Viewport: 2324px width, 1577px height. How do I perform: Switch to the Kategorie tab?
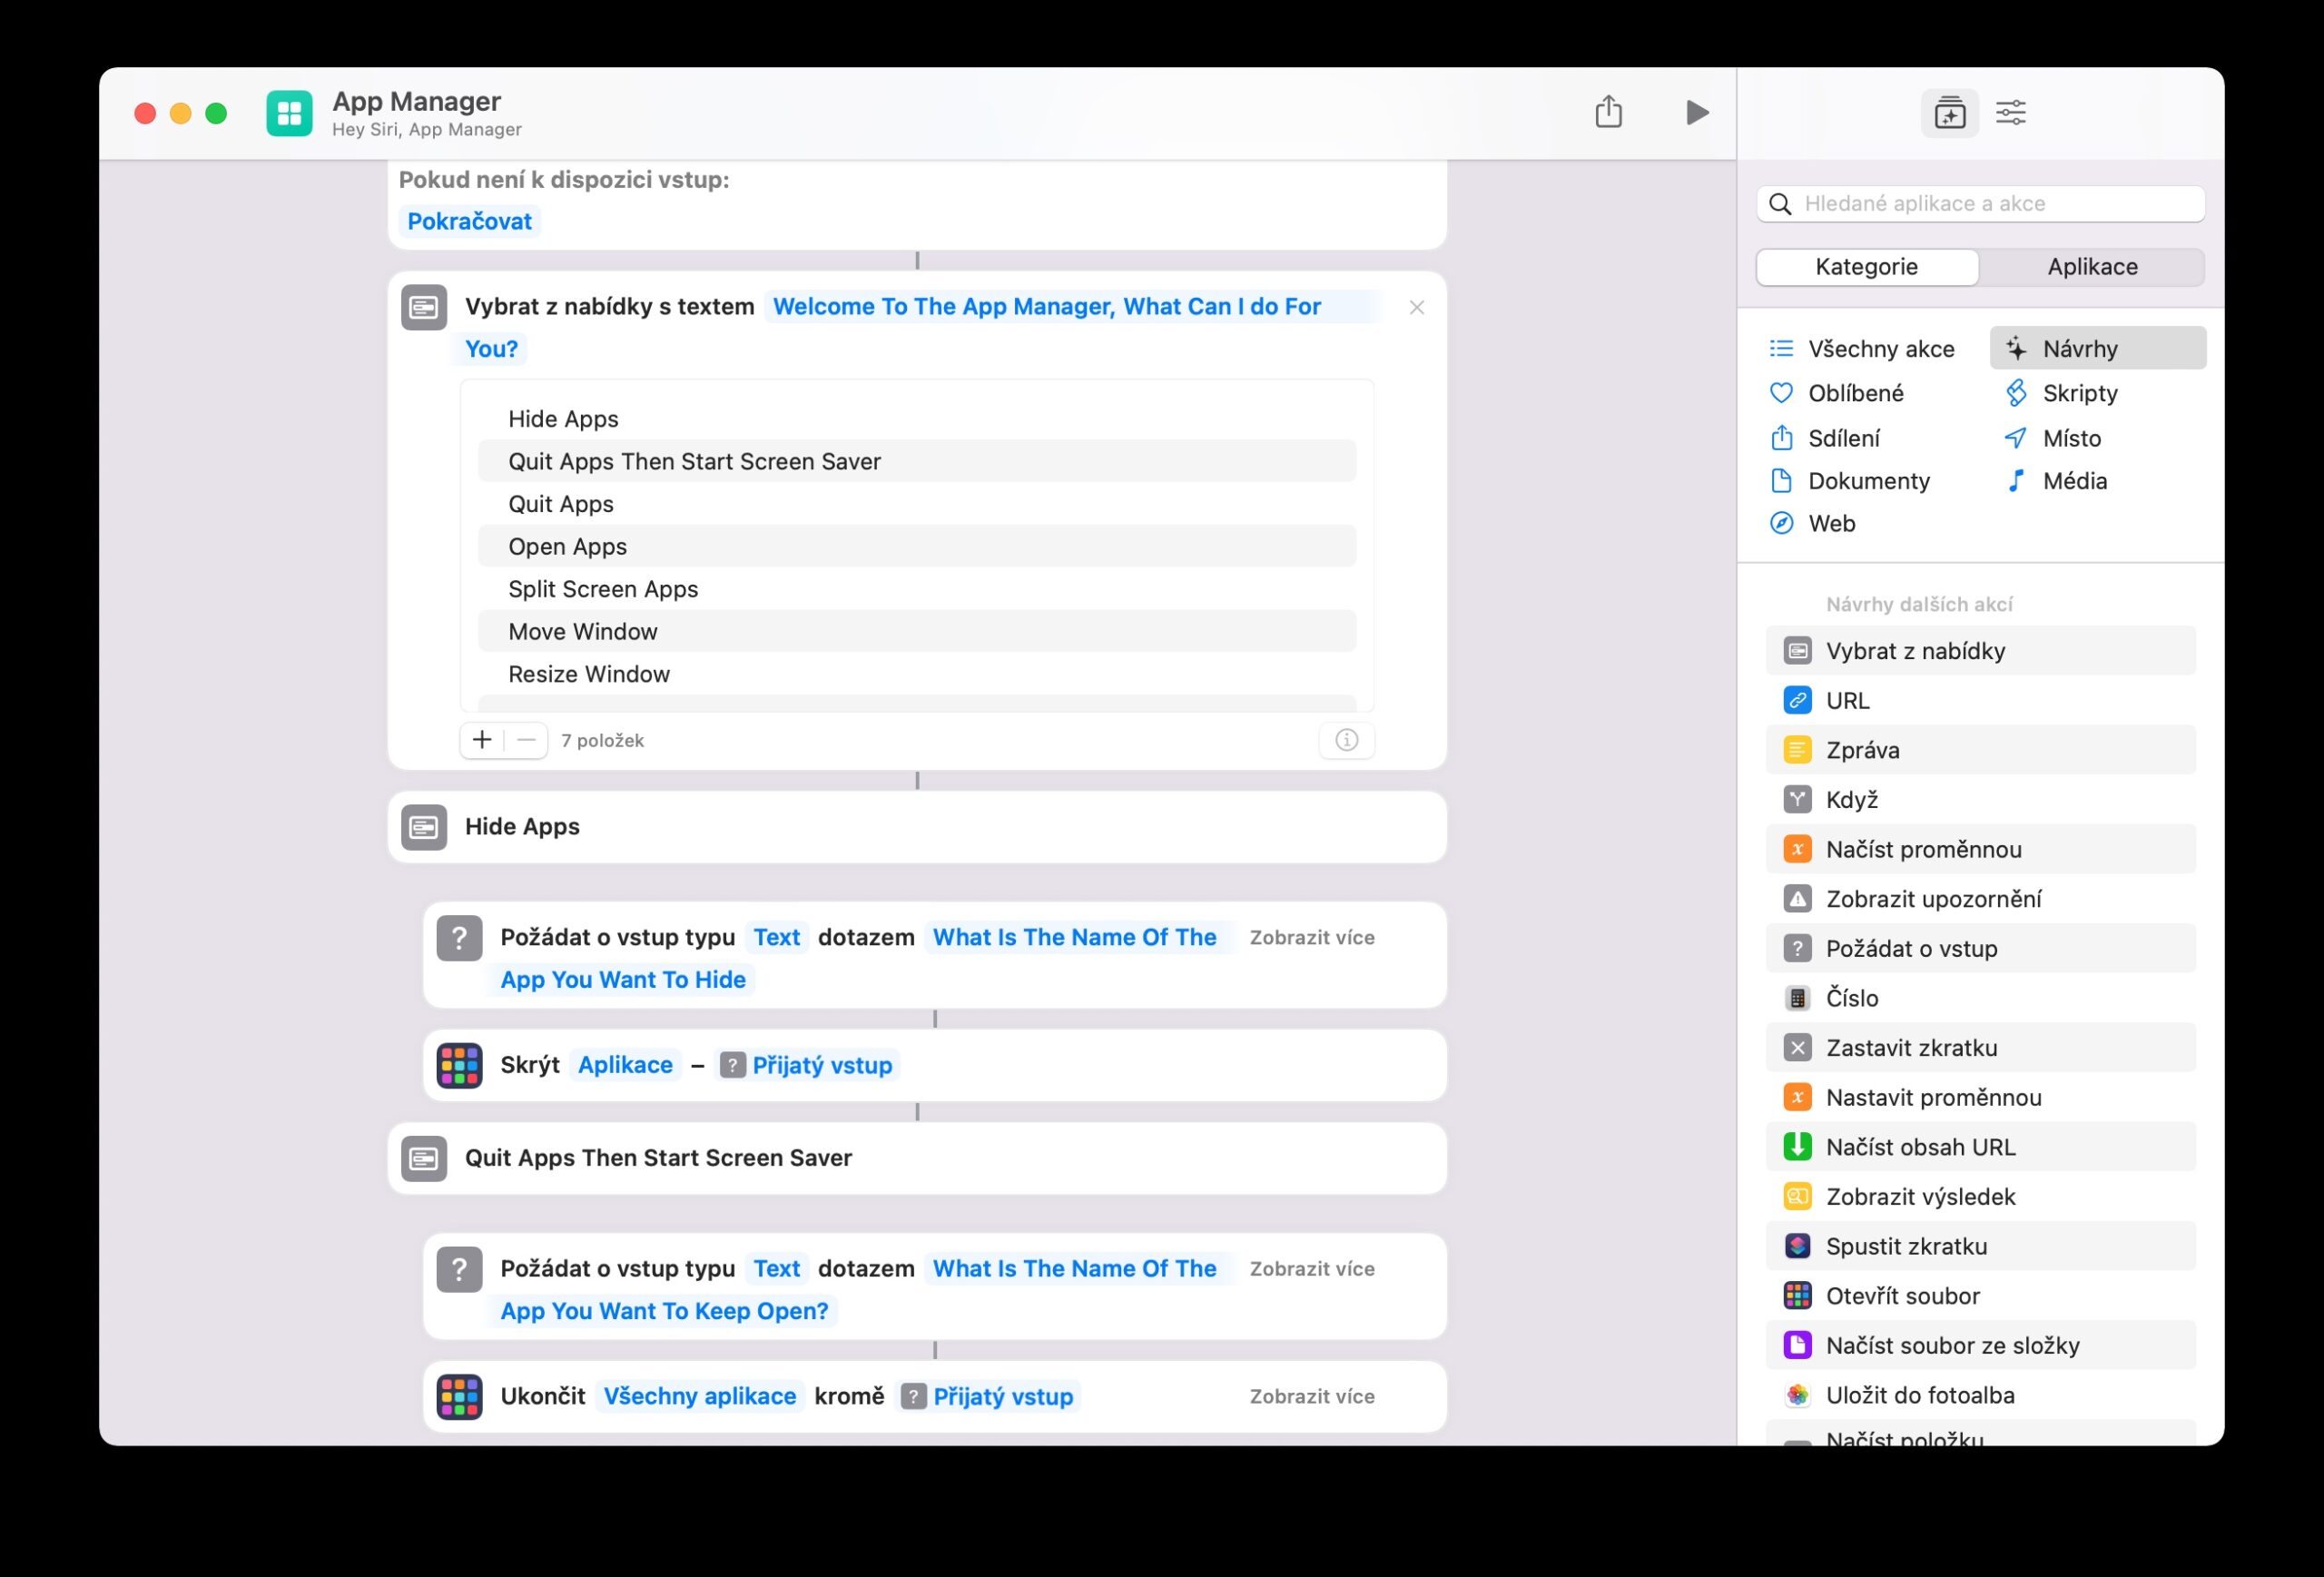pyautogui.click(x=1866, y=266)
